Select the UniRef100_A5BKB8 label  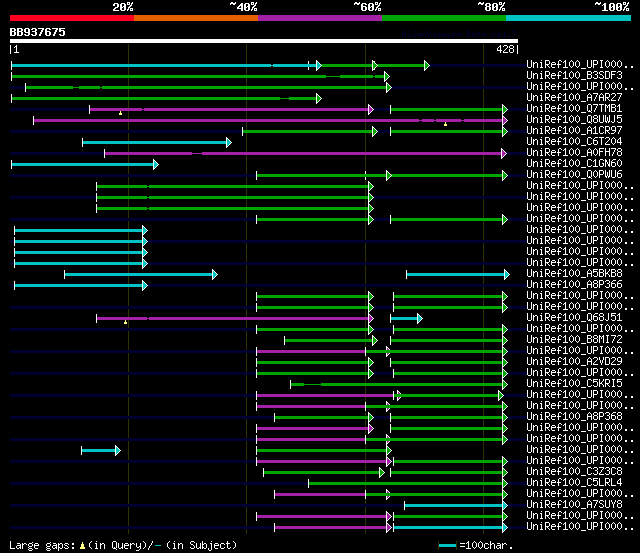click(x=574, y=273)
